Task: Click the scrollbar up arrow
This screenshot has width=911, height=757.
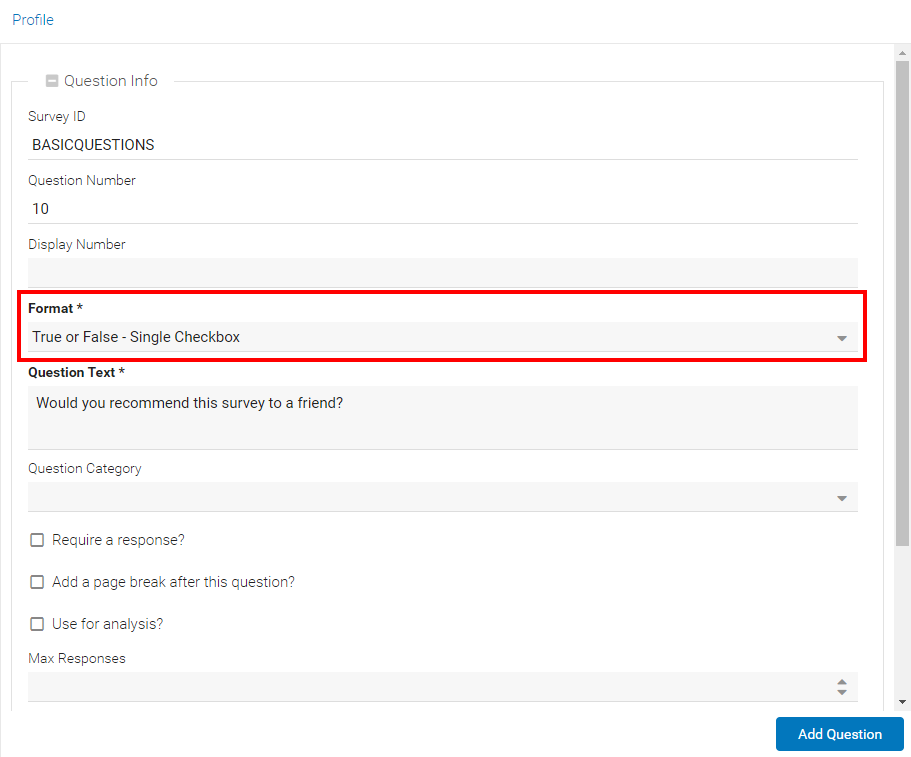Action: point(902,53)
